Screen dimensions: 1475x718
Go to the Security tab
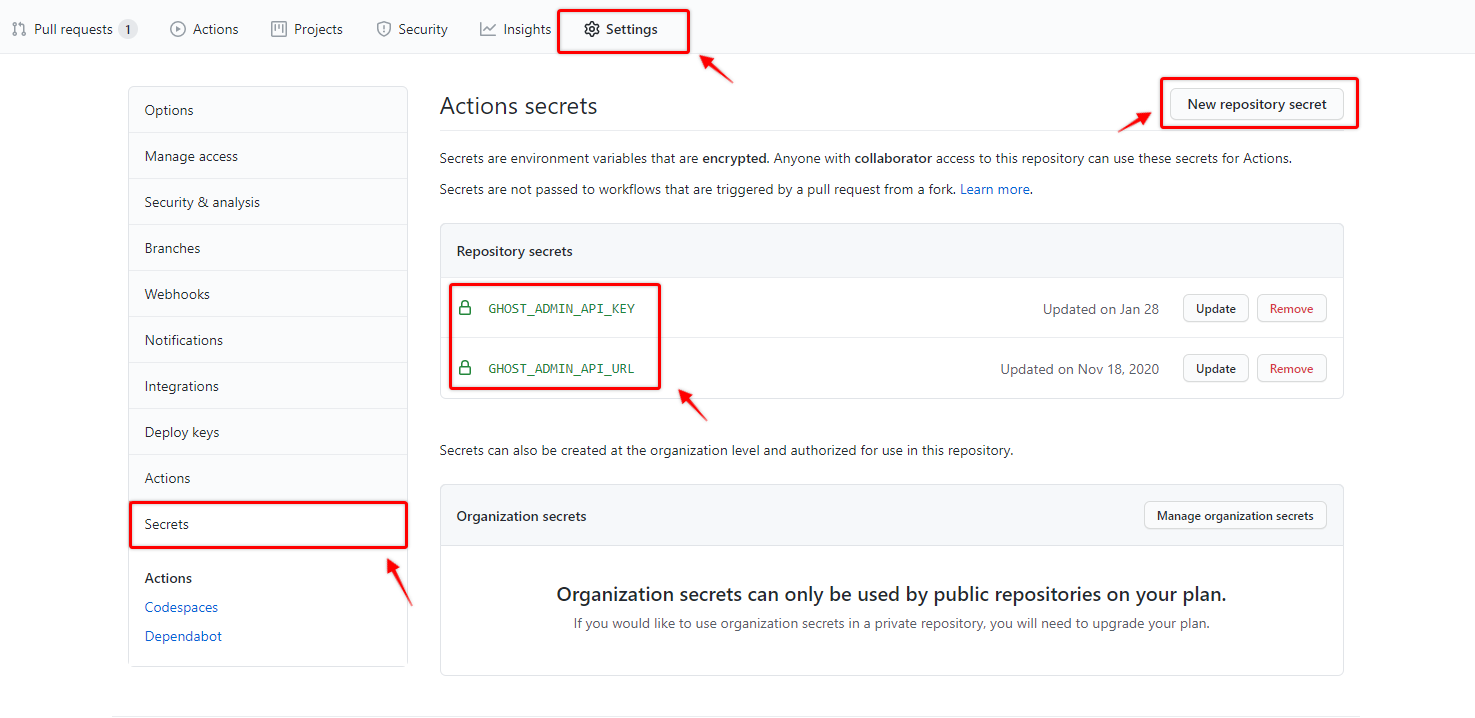pos(412,29)
